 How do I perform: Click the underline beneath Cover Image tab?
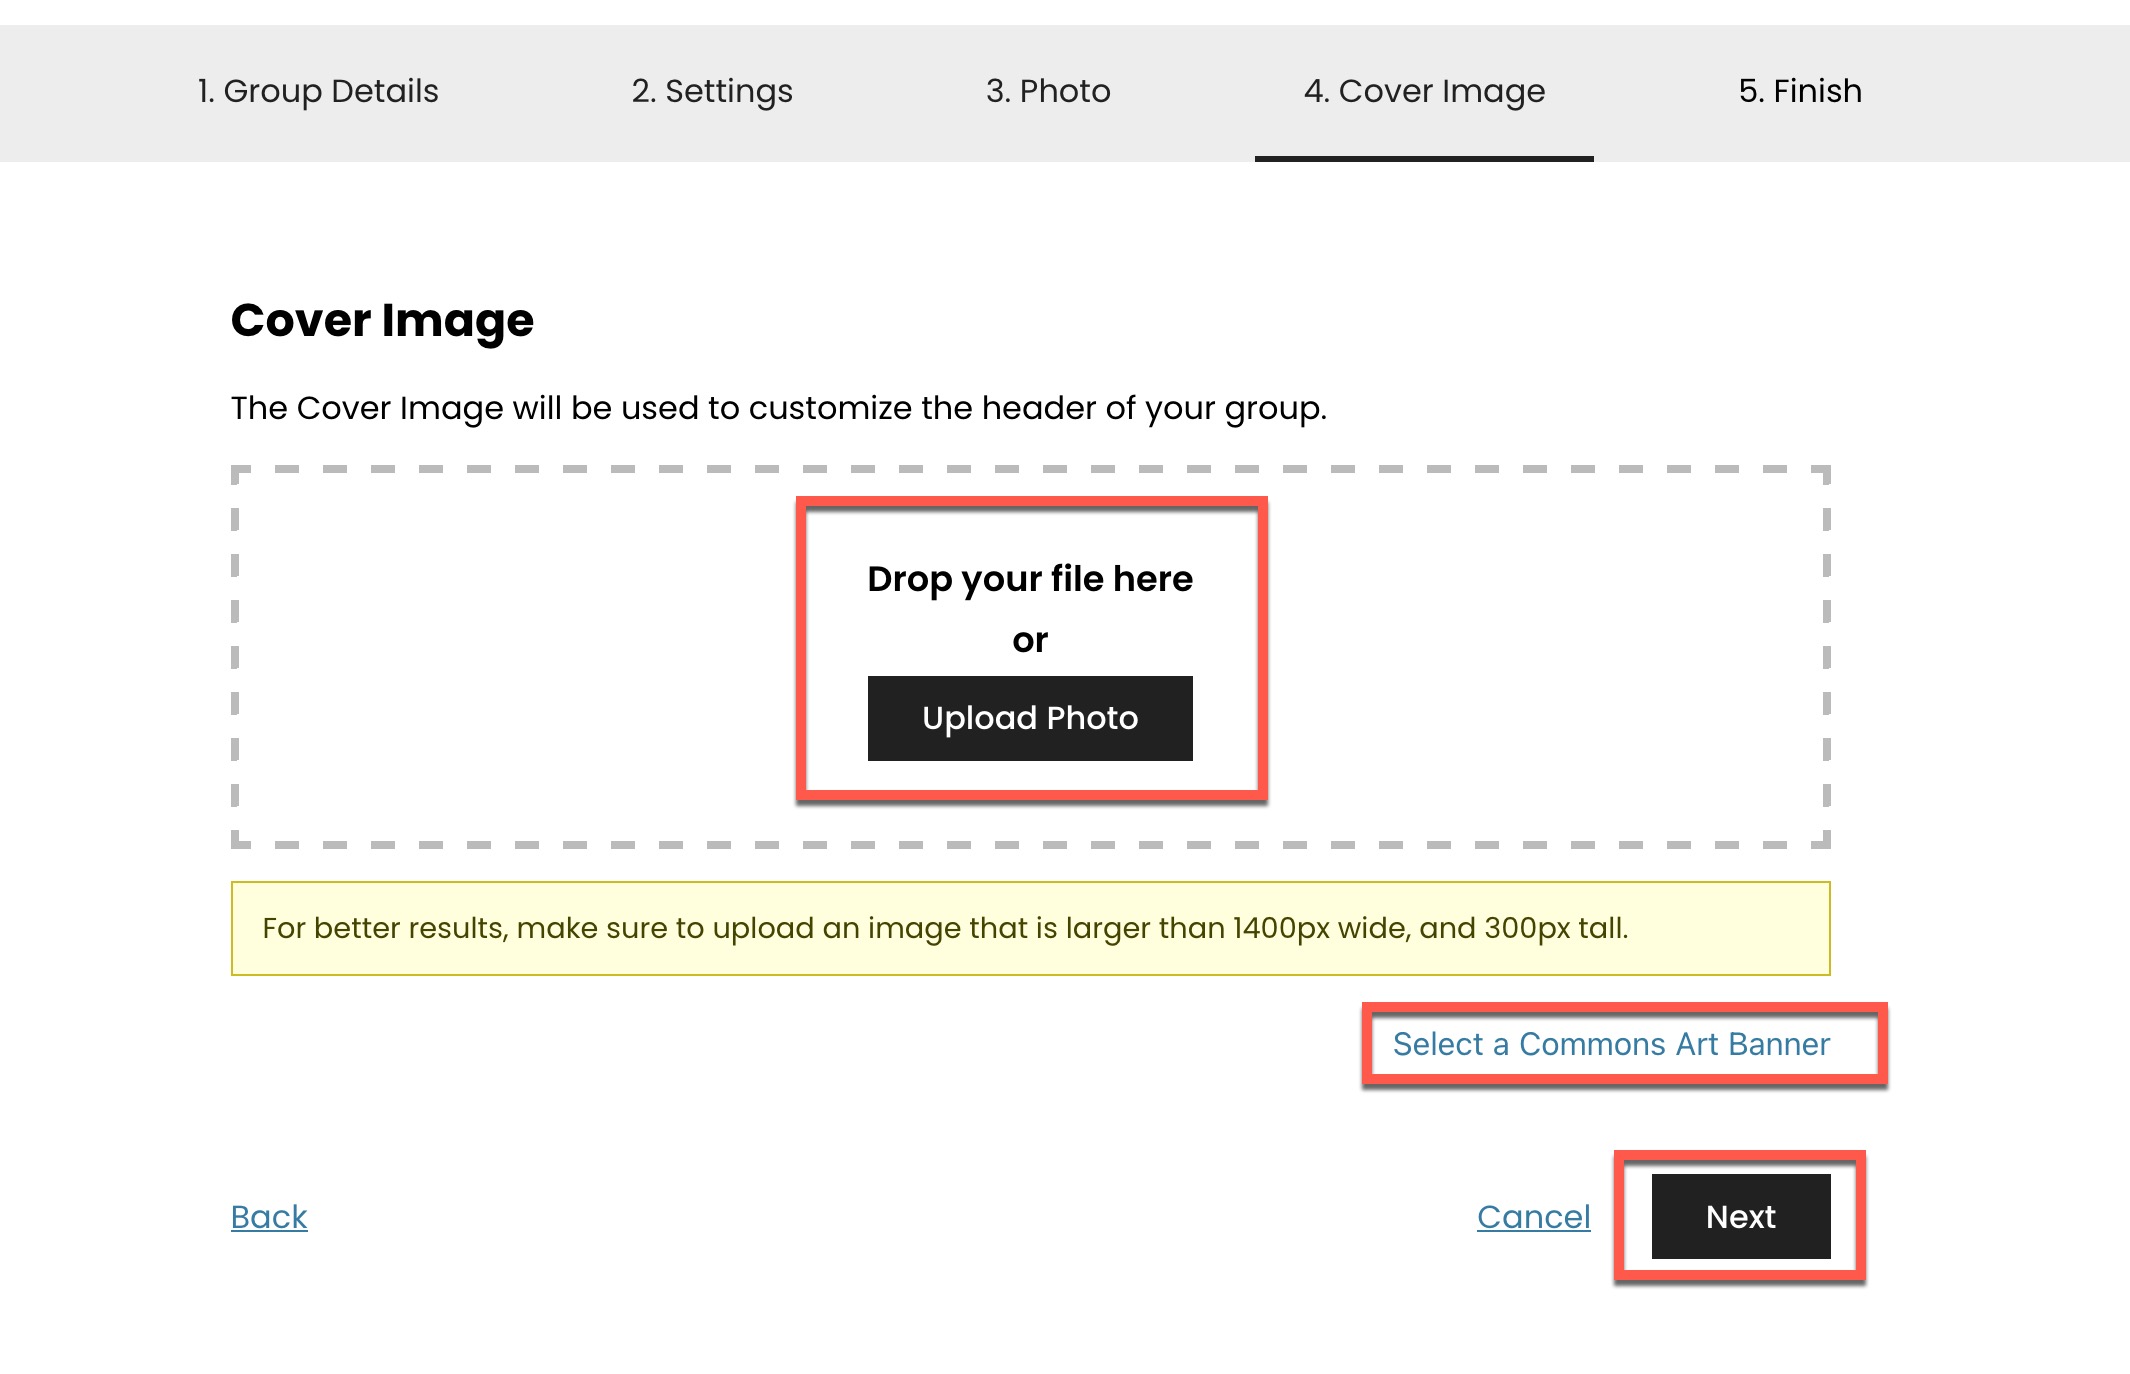tap(1423, 158)
